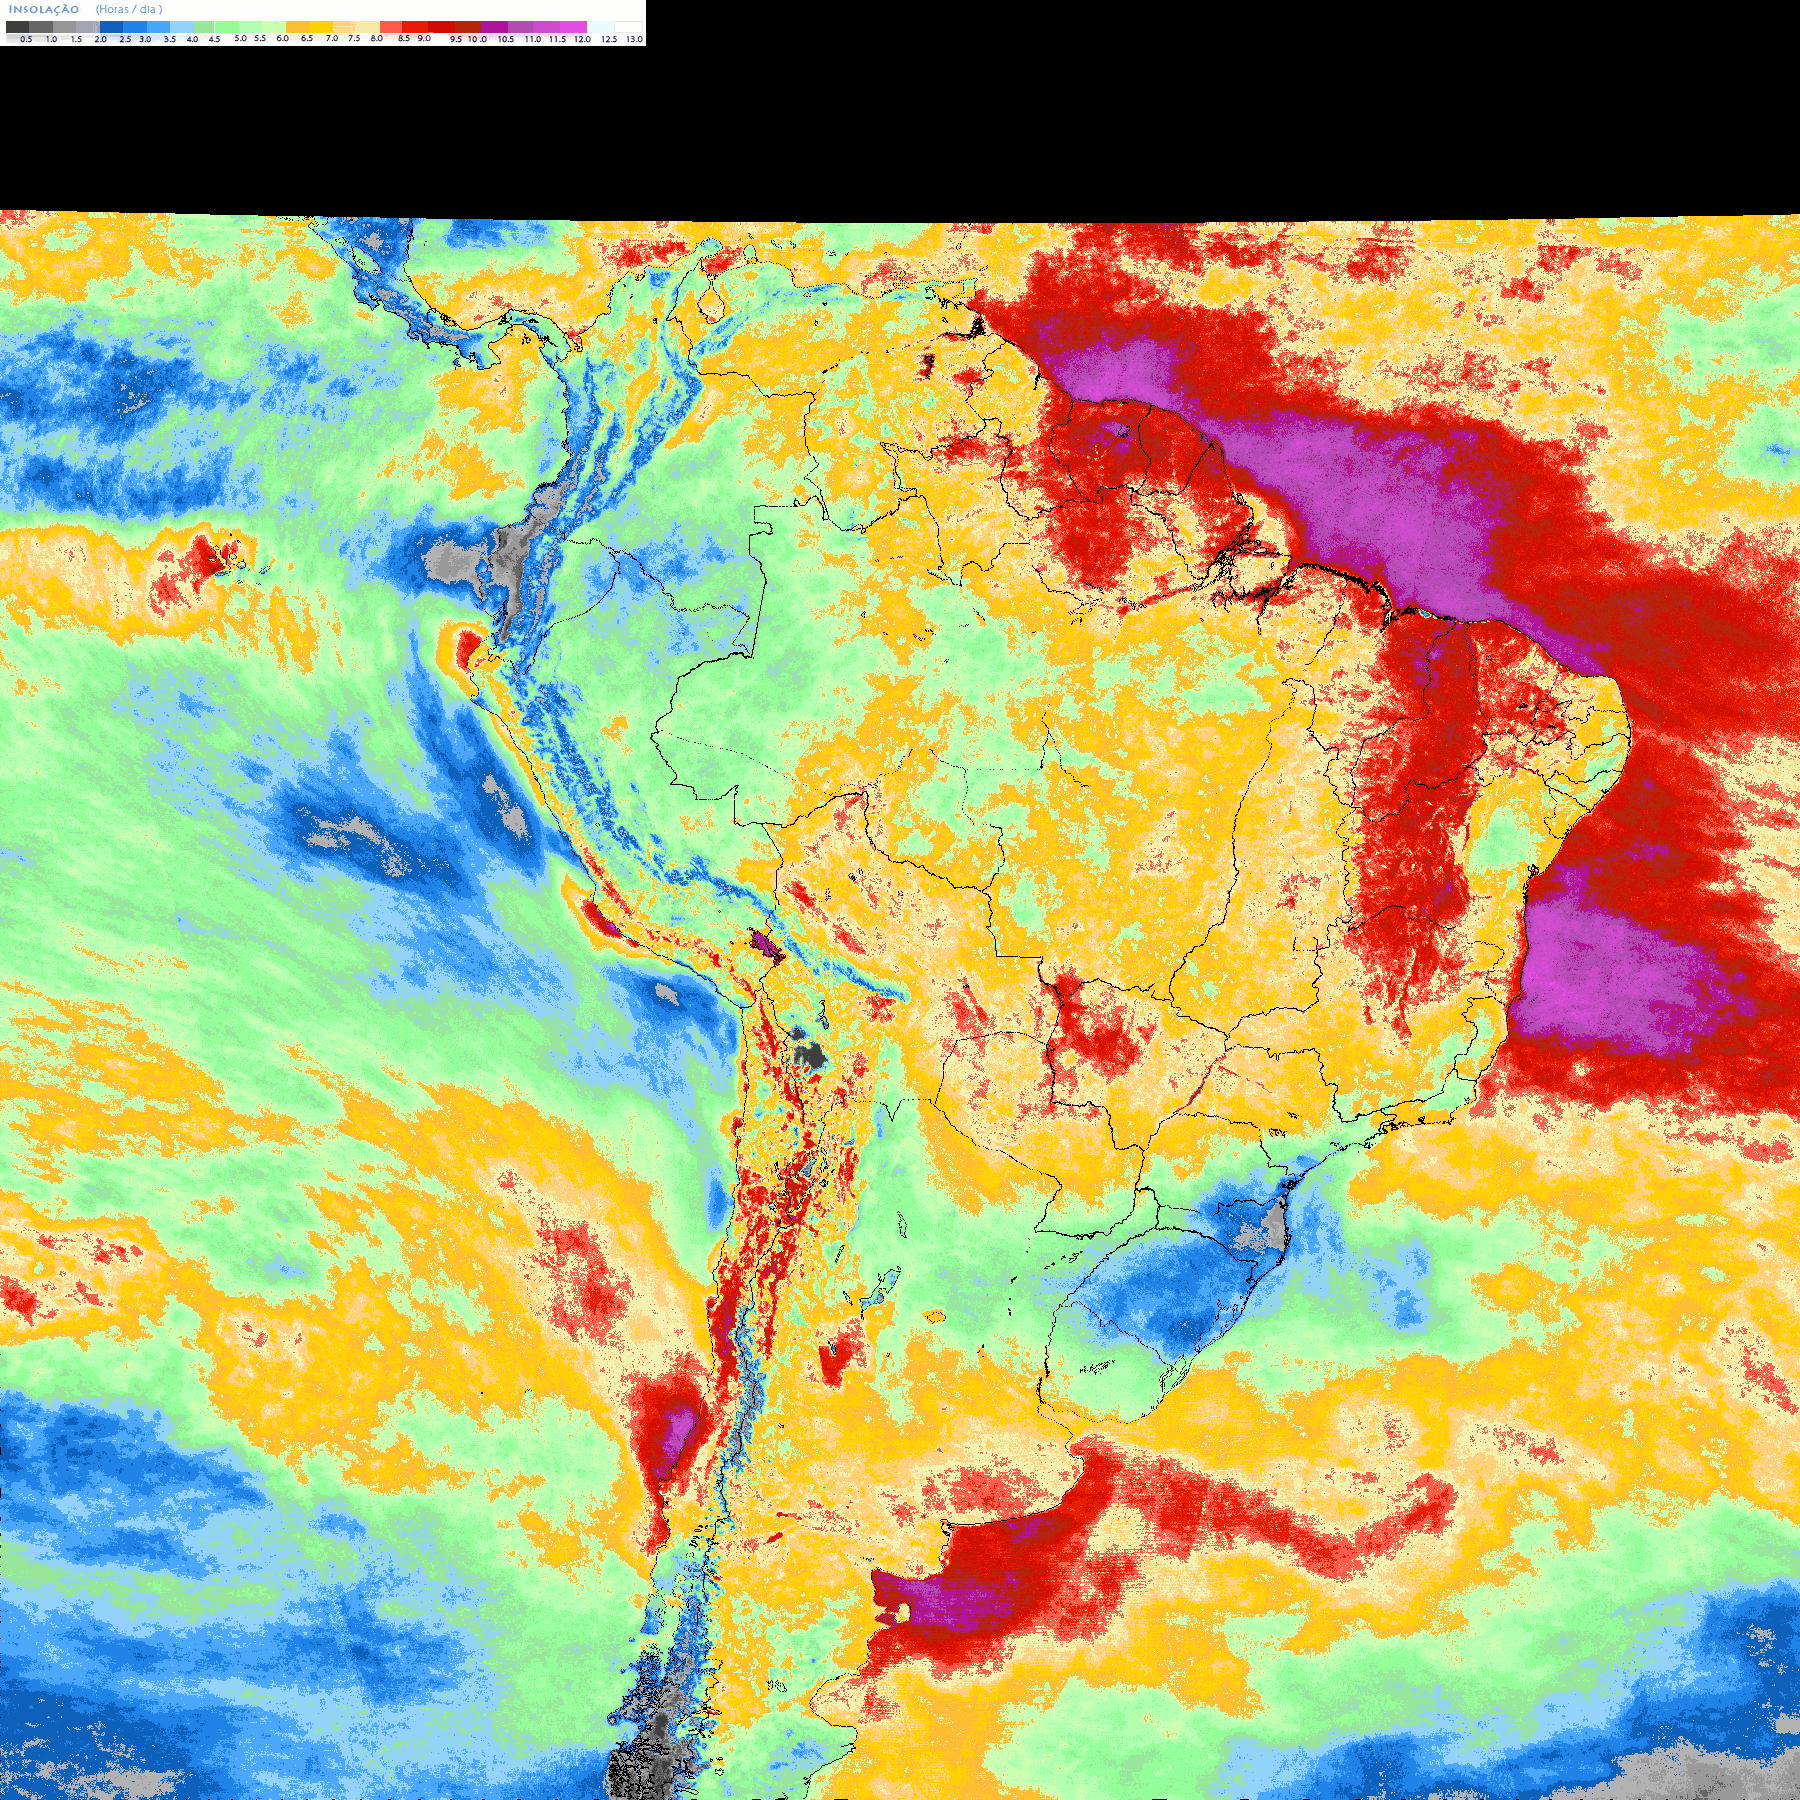Click the '4.0' legend value

(192, 39)
